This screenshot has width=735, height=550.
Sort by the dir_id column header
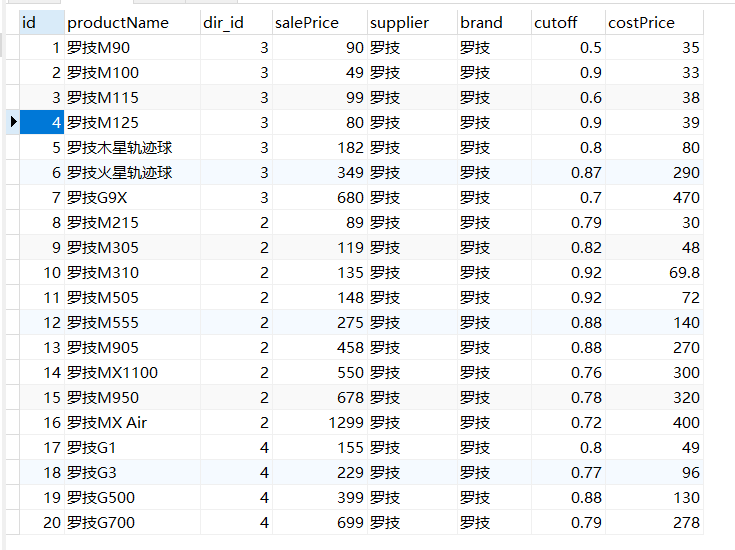(x=236, y=23)
